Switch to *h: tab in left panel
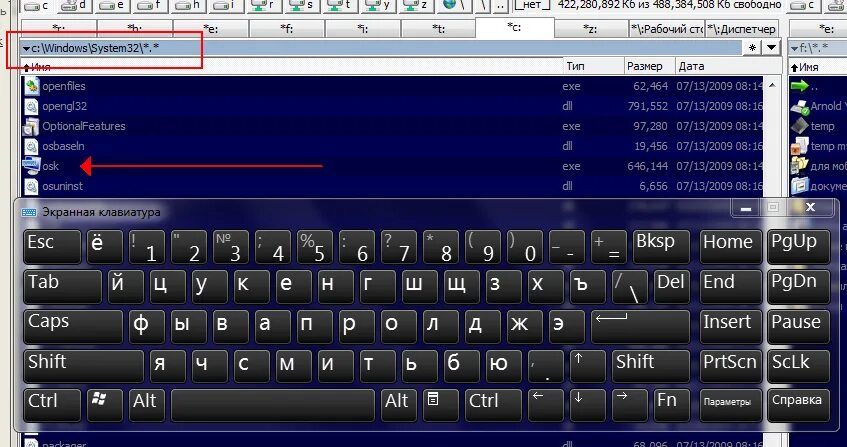This screenshot has width=847, height=447. [x=135, y=29]
